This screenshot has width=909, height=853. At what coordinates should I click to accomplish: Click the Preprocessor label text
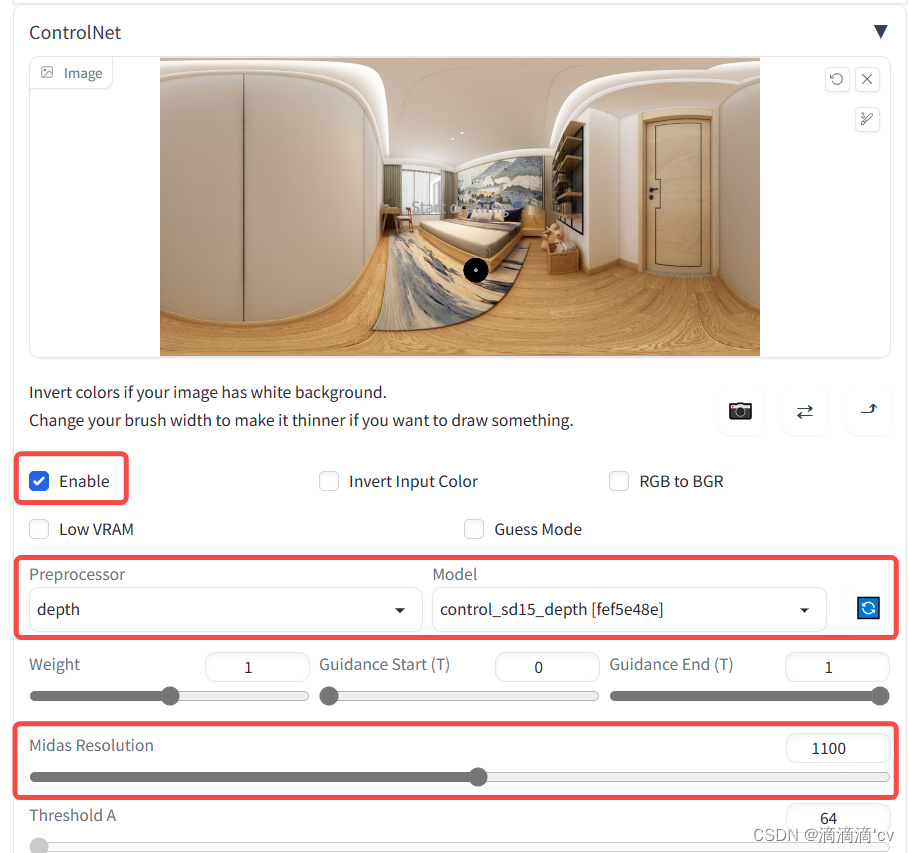coord(77,574)
